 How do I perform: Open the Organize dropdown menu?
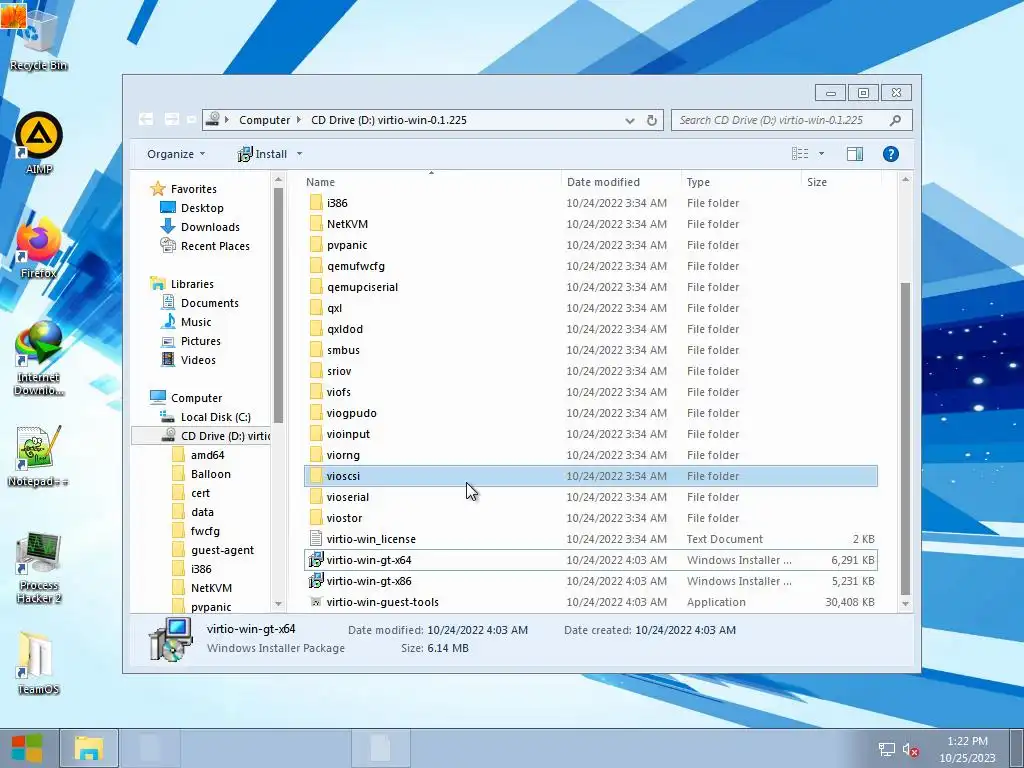(x=176, y=154)
